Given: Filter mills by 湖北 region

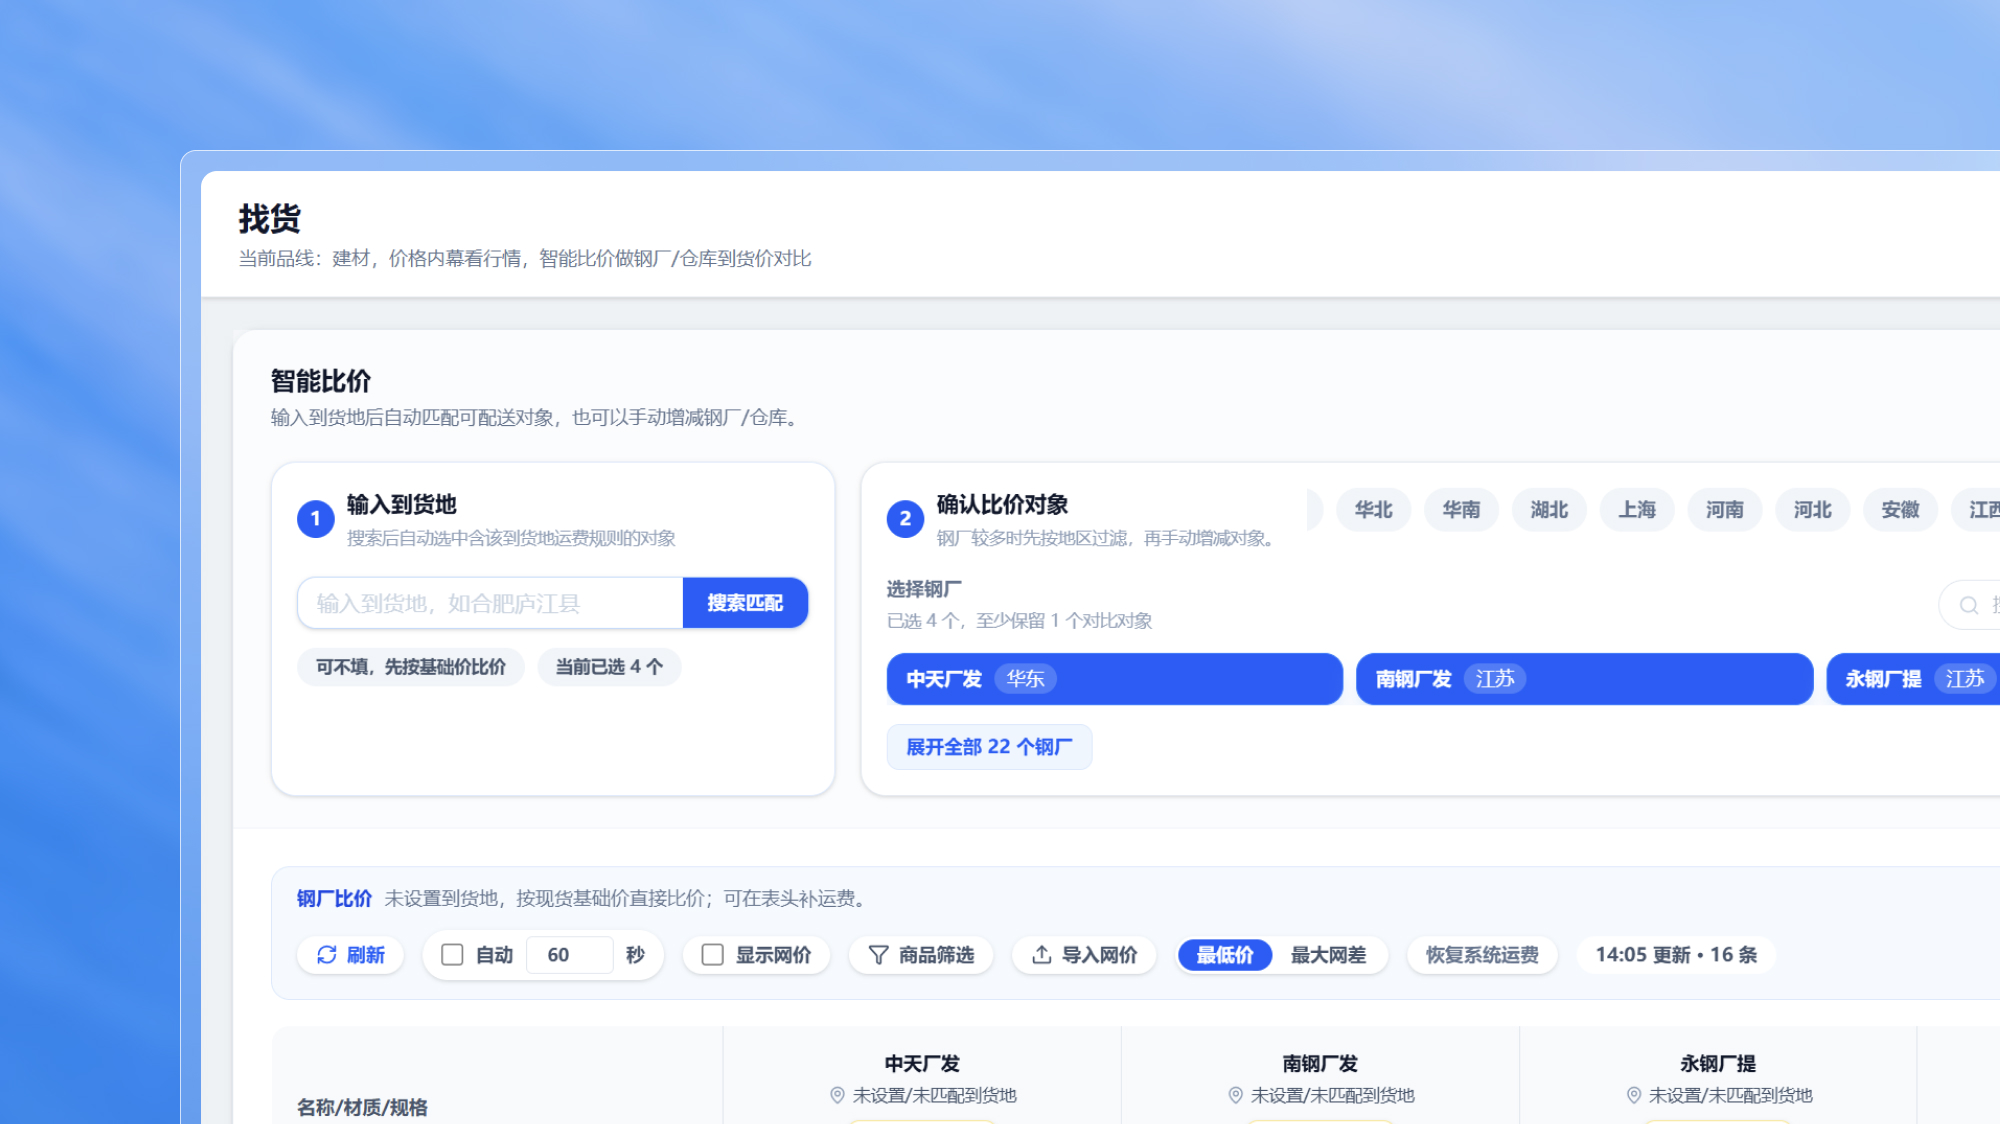Looking at the screenshot, I should click(1549, 510).
